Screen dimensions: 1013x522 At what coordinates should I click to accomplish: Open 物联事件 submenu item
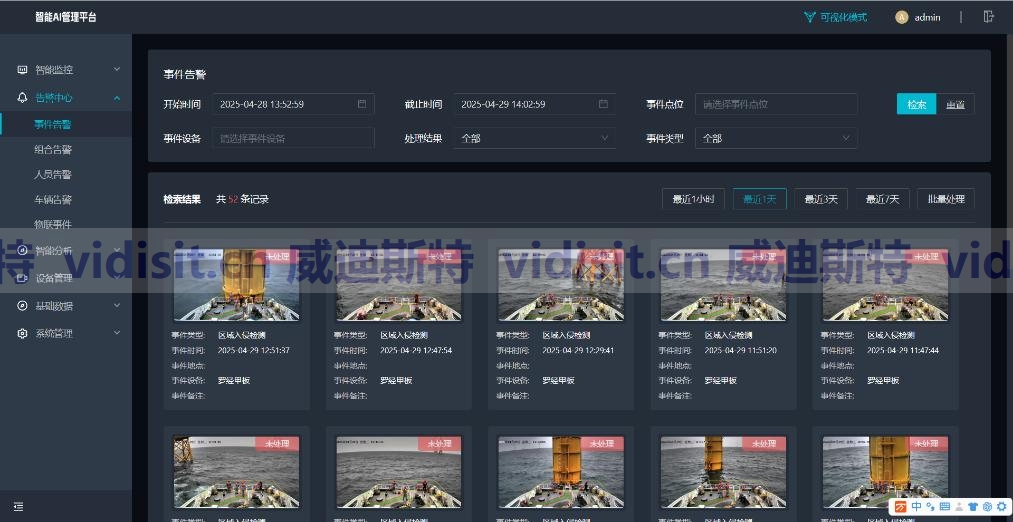click(53, 224)
